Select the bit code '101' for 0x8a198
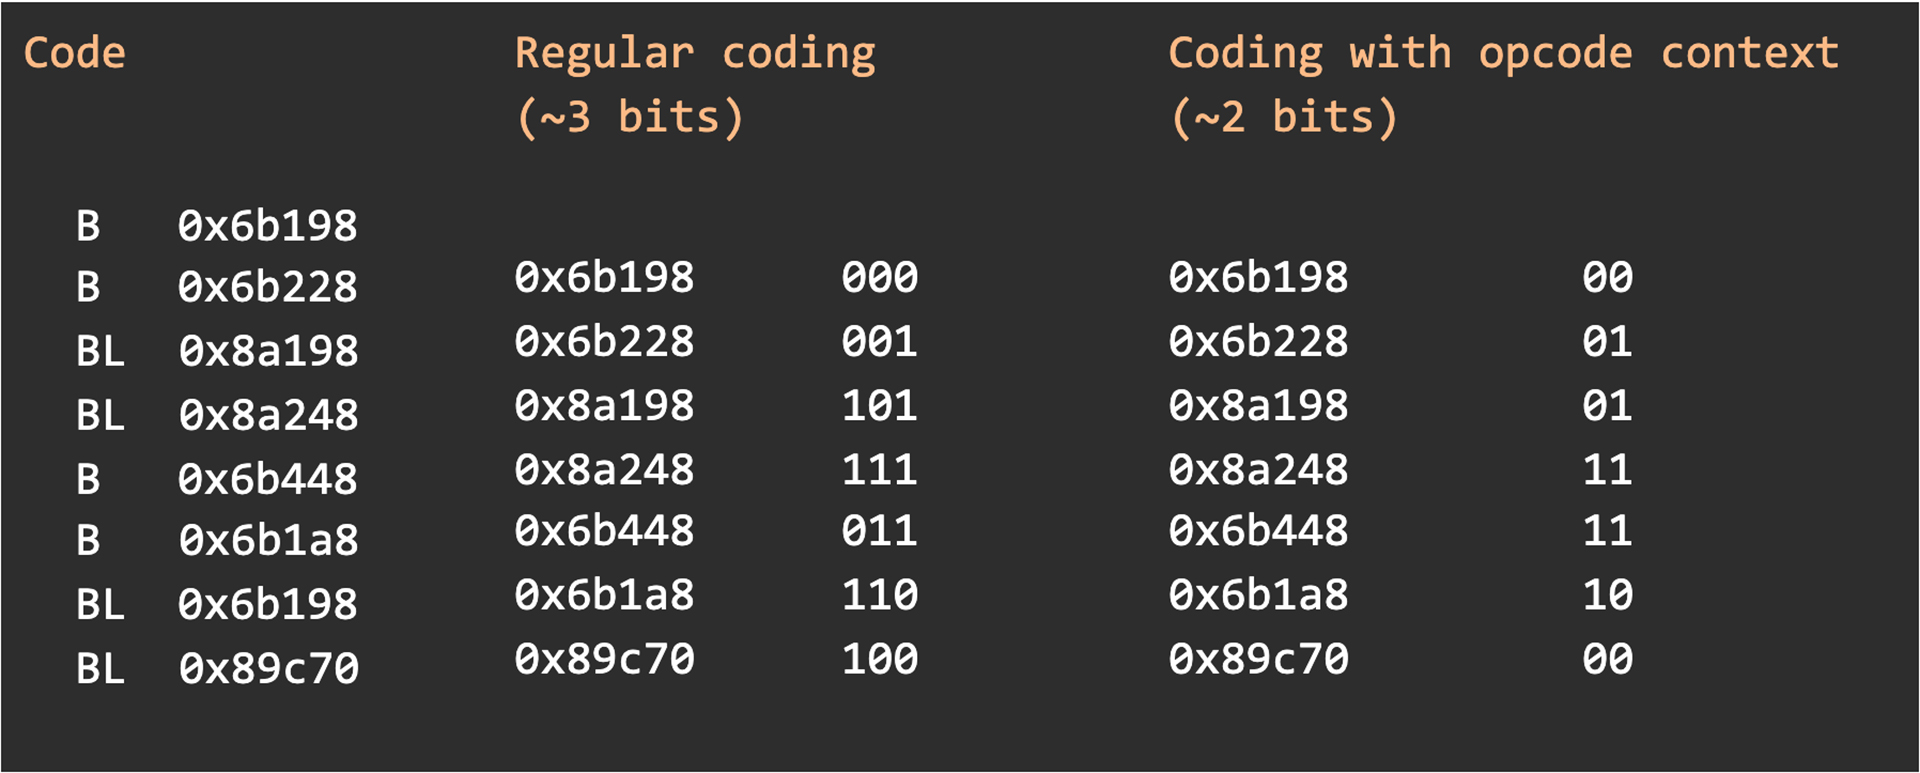The width and height of the screenshot is (1920, 773). pyautogui.click(x=880, y=406)
